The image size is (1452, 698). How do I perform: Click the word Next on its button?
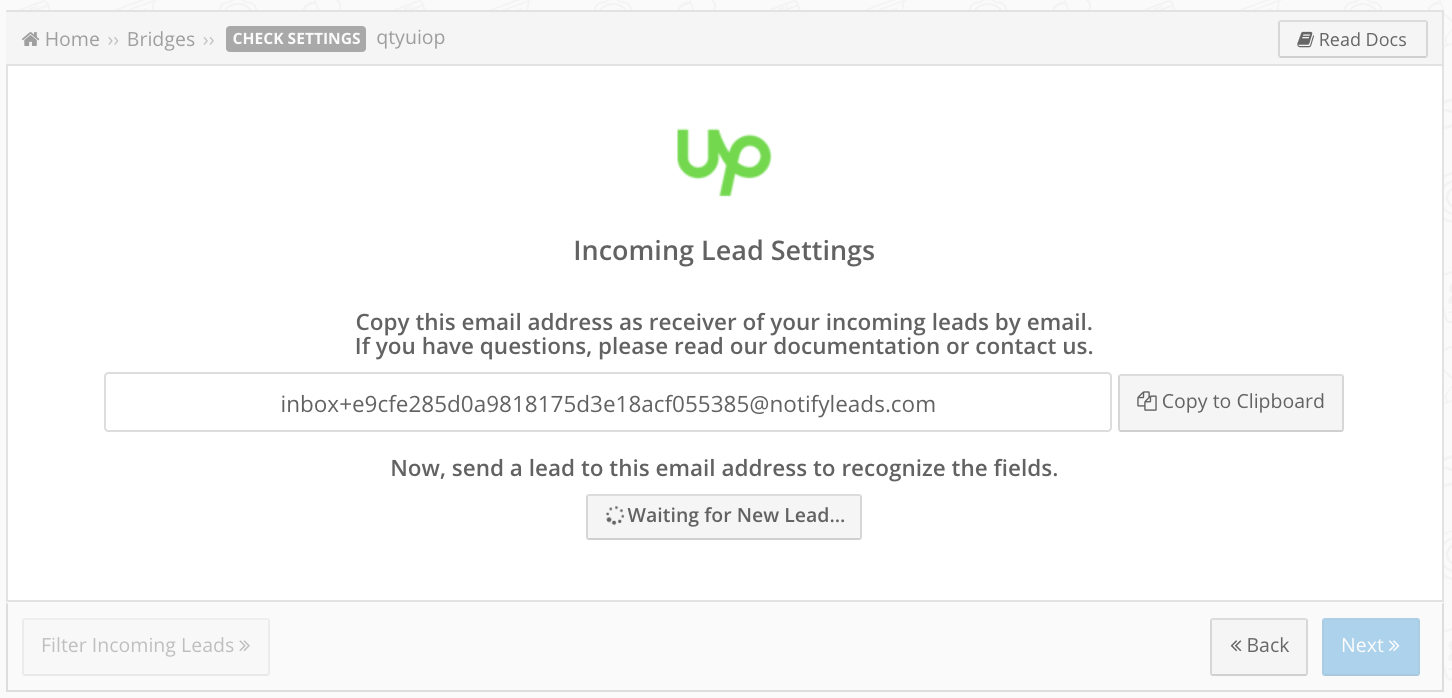[x=1363, y=646]
